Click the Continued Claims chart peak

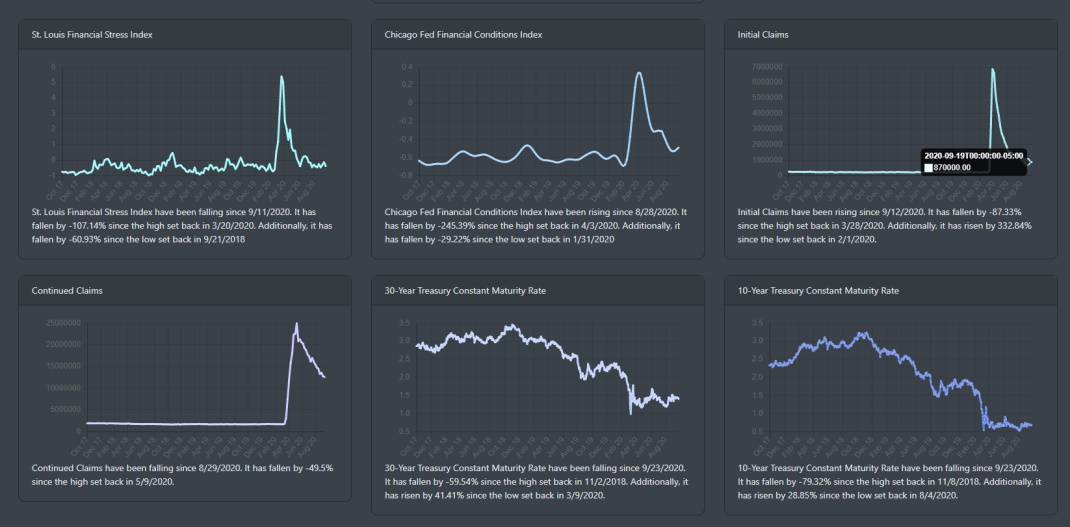296,324
